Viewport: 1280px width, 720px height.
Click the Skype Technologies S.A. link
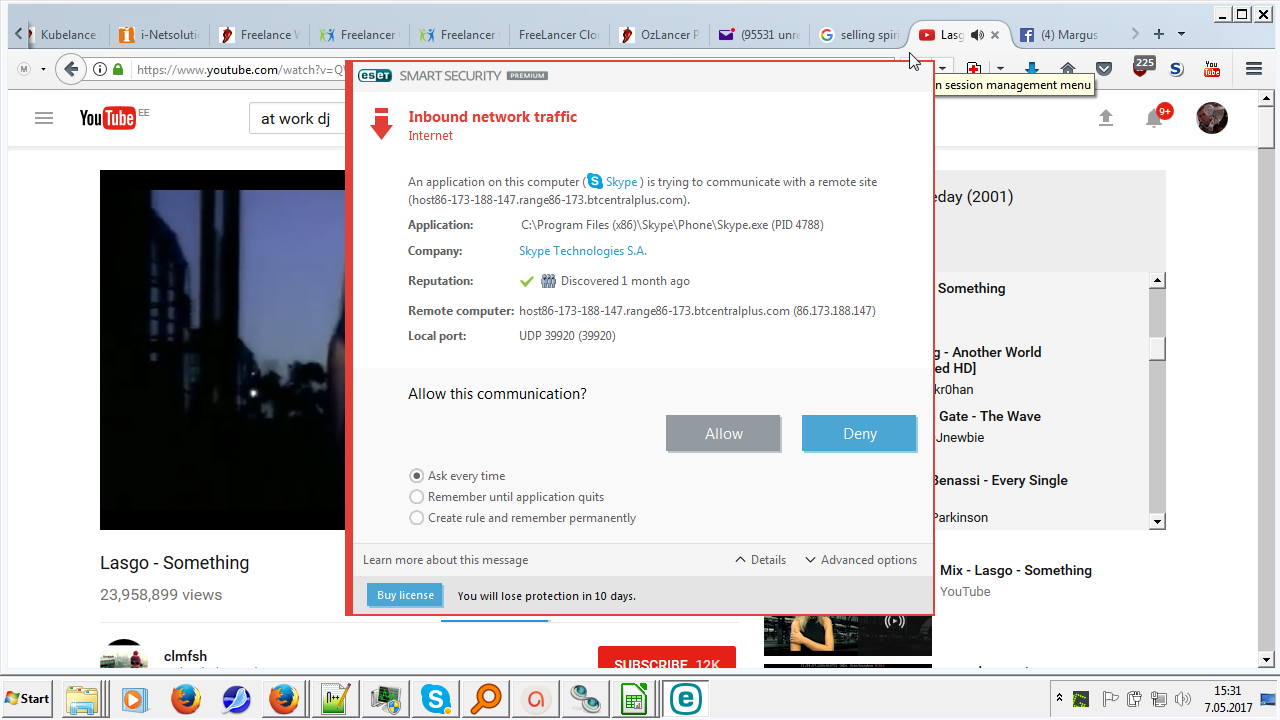[x=583, y=251]
